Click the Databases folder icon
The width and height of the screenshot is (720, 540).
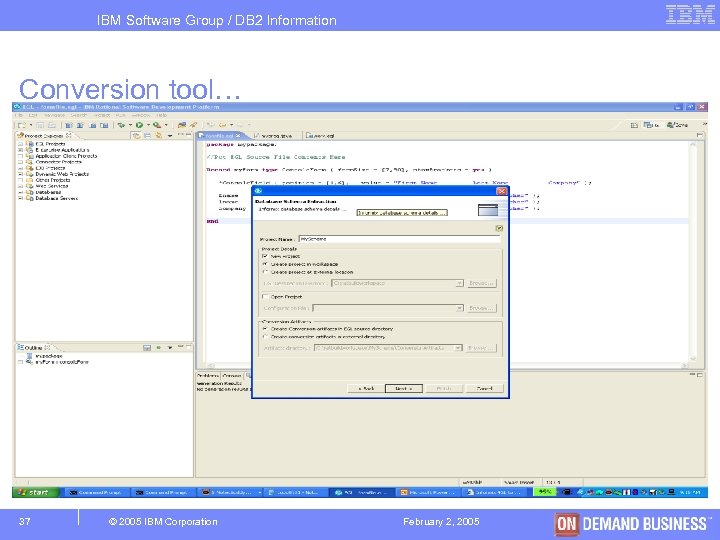[30, 192]
